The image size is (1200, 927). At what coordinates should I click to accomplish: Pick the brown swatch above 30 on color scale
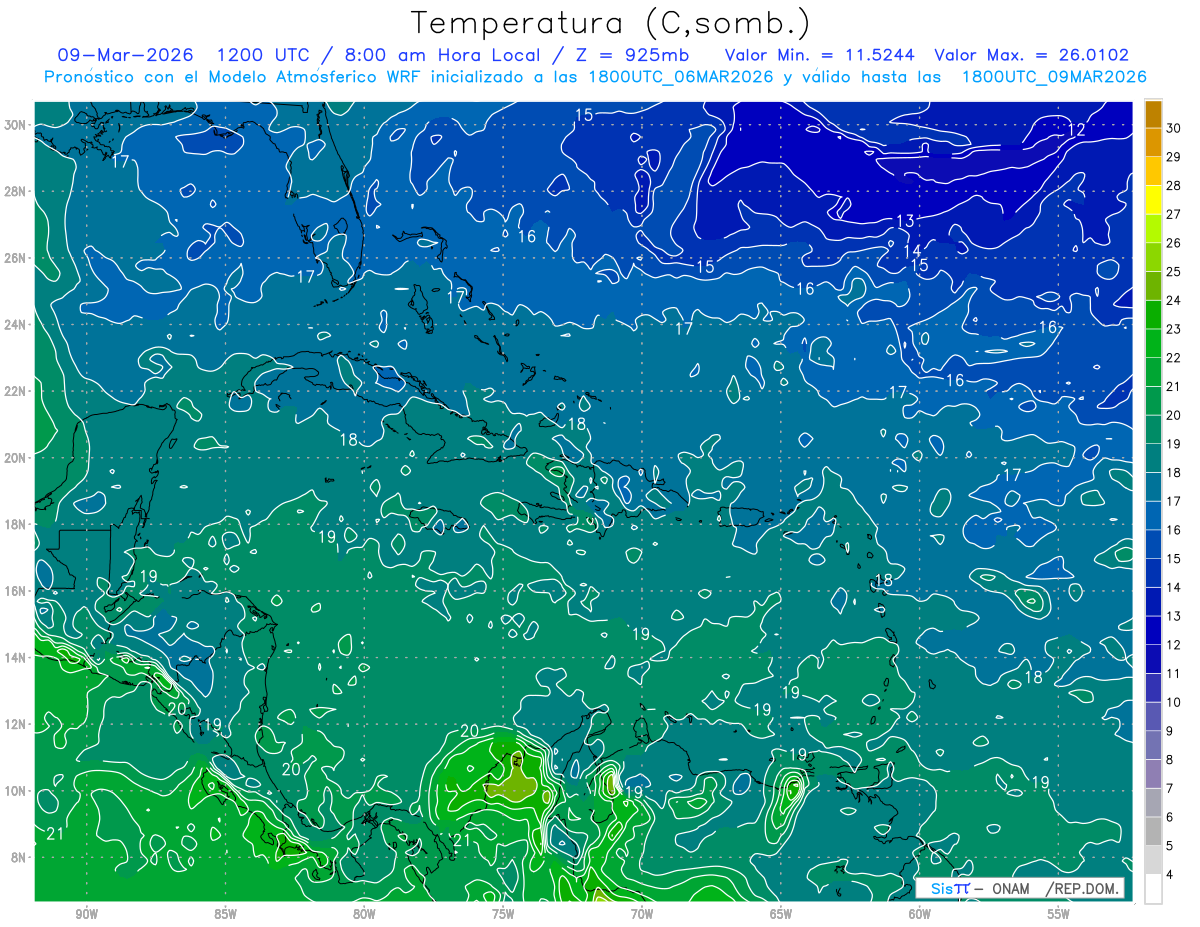coord(1153,114)
